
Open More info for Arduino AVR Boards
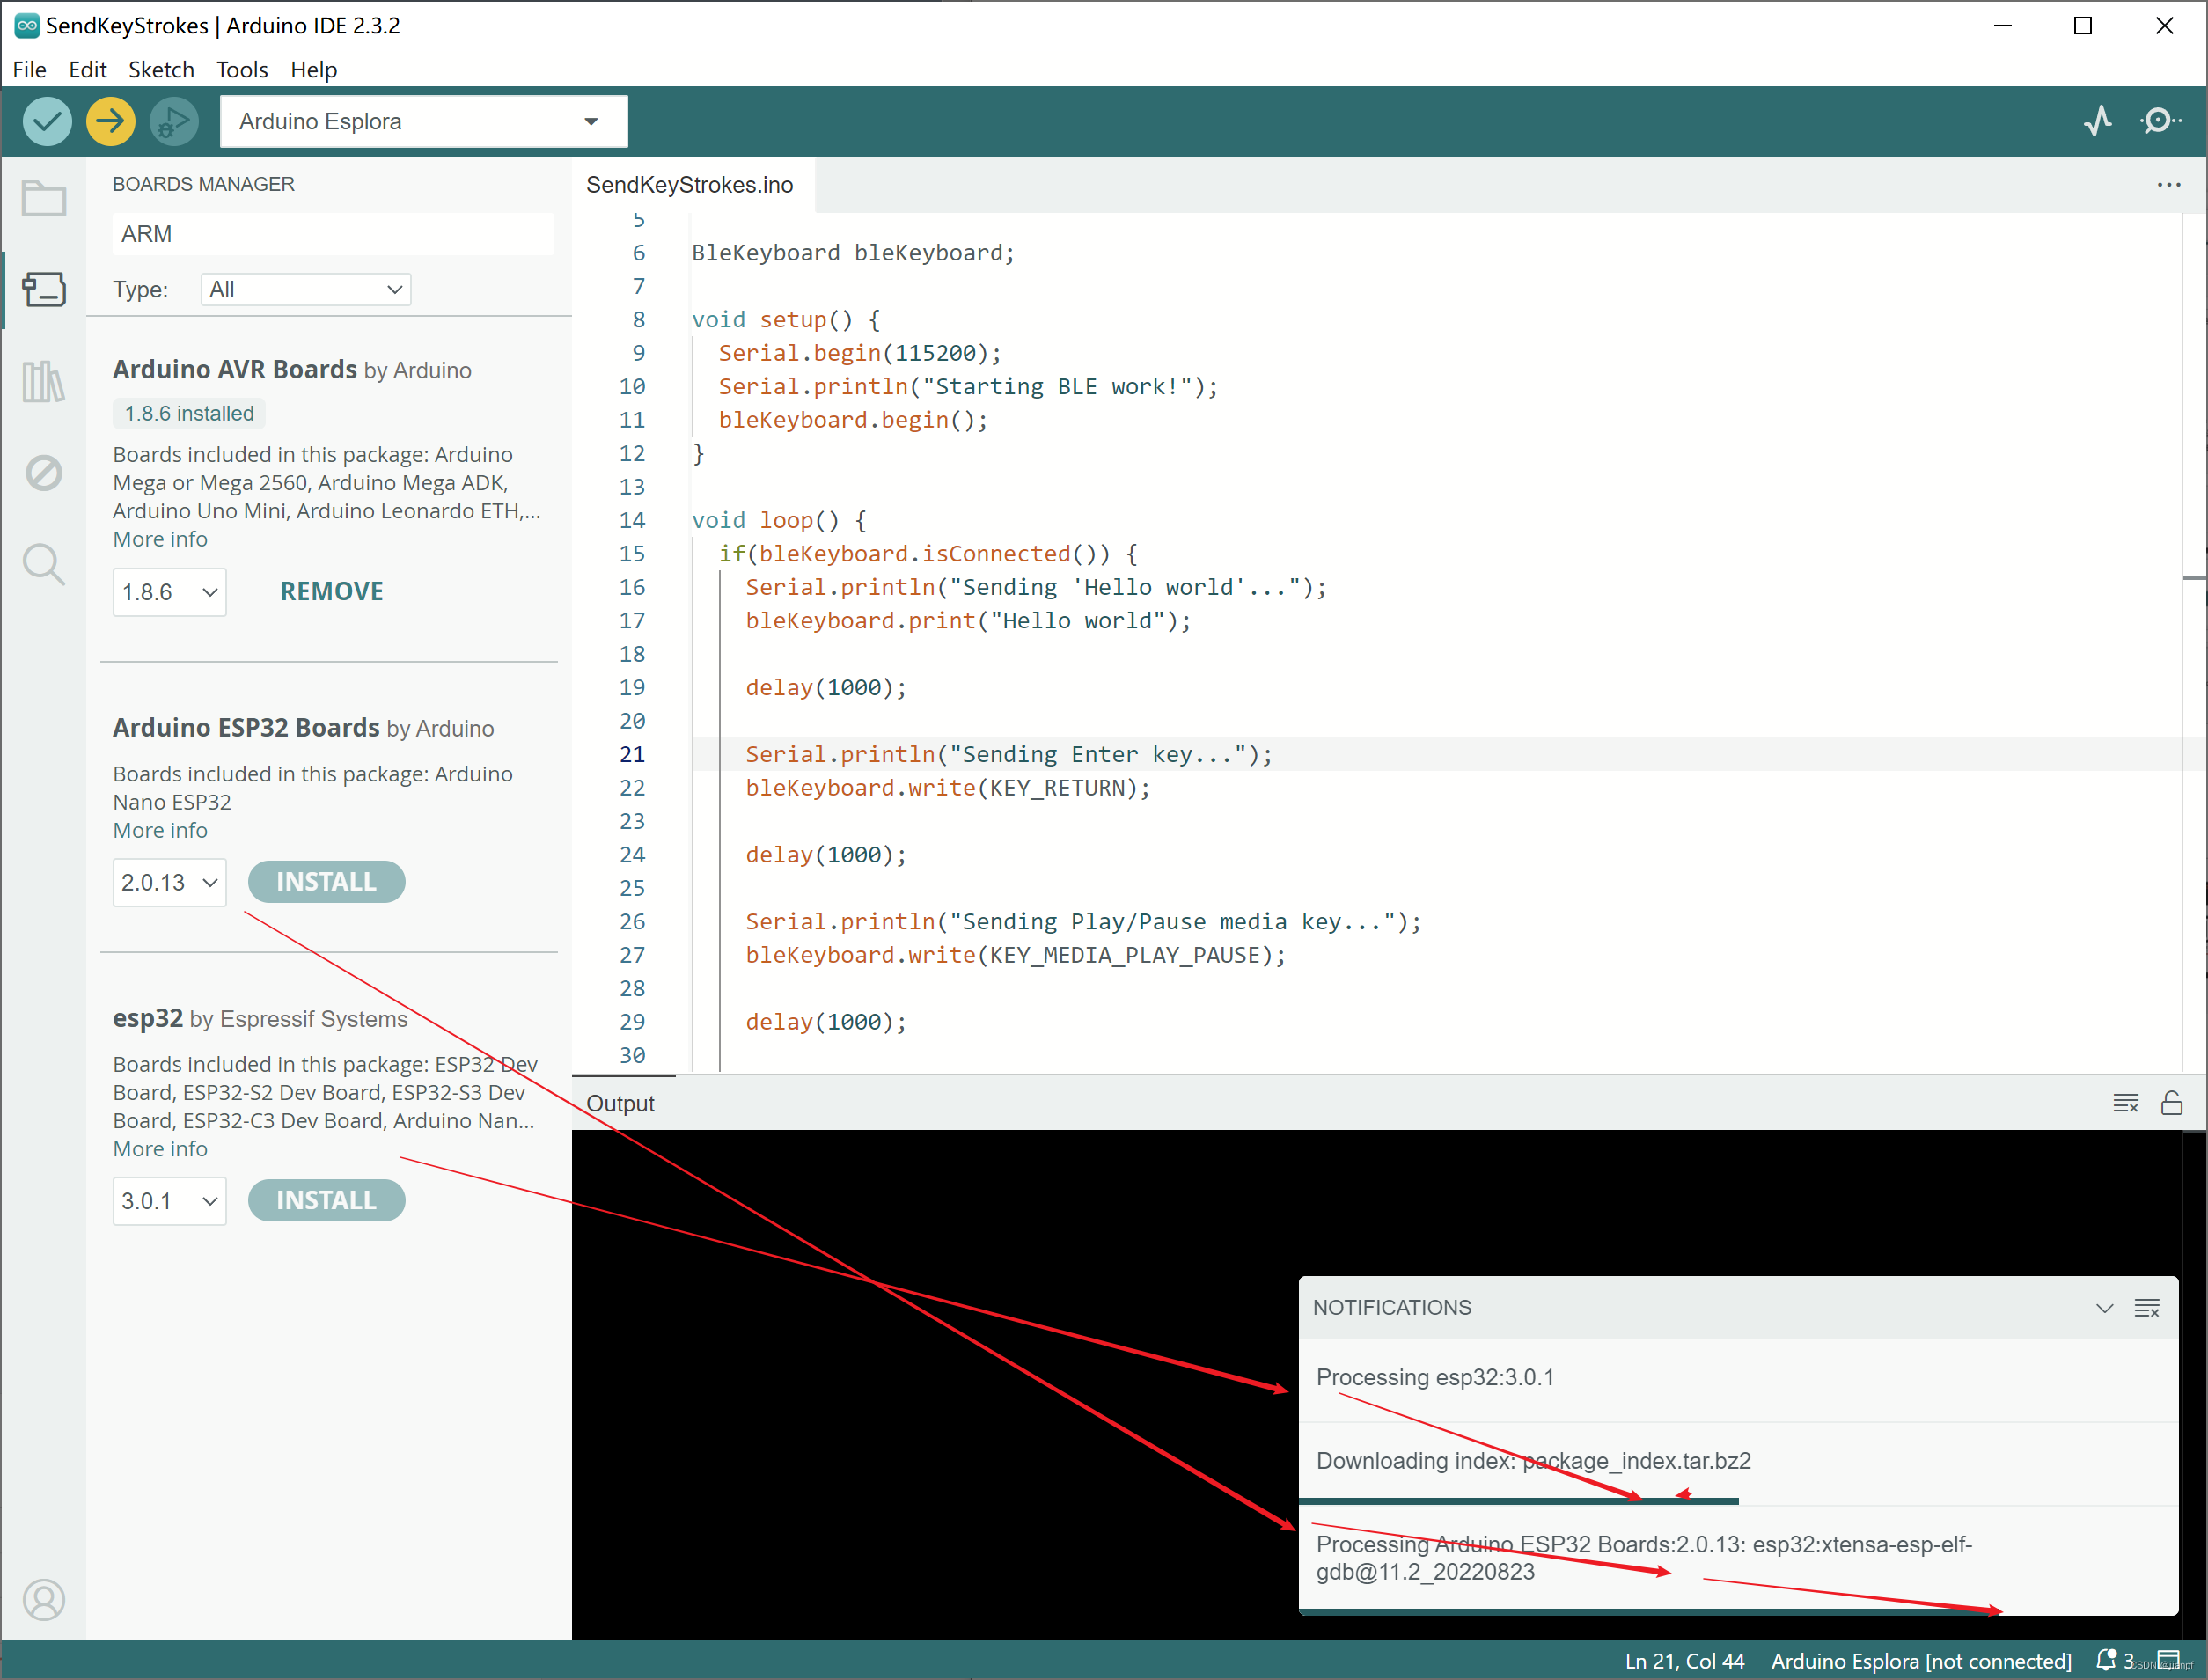[160, 539]
